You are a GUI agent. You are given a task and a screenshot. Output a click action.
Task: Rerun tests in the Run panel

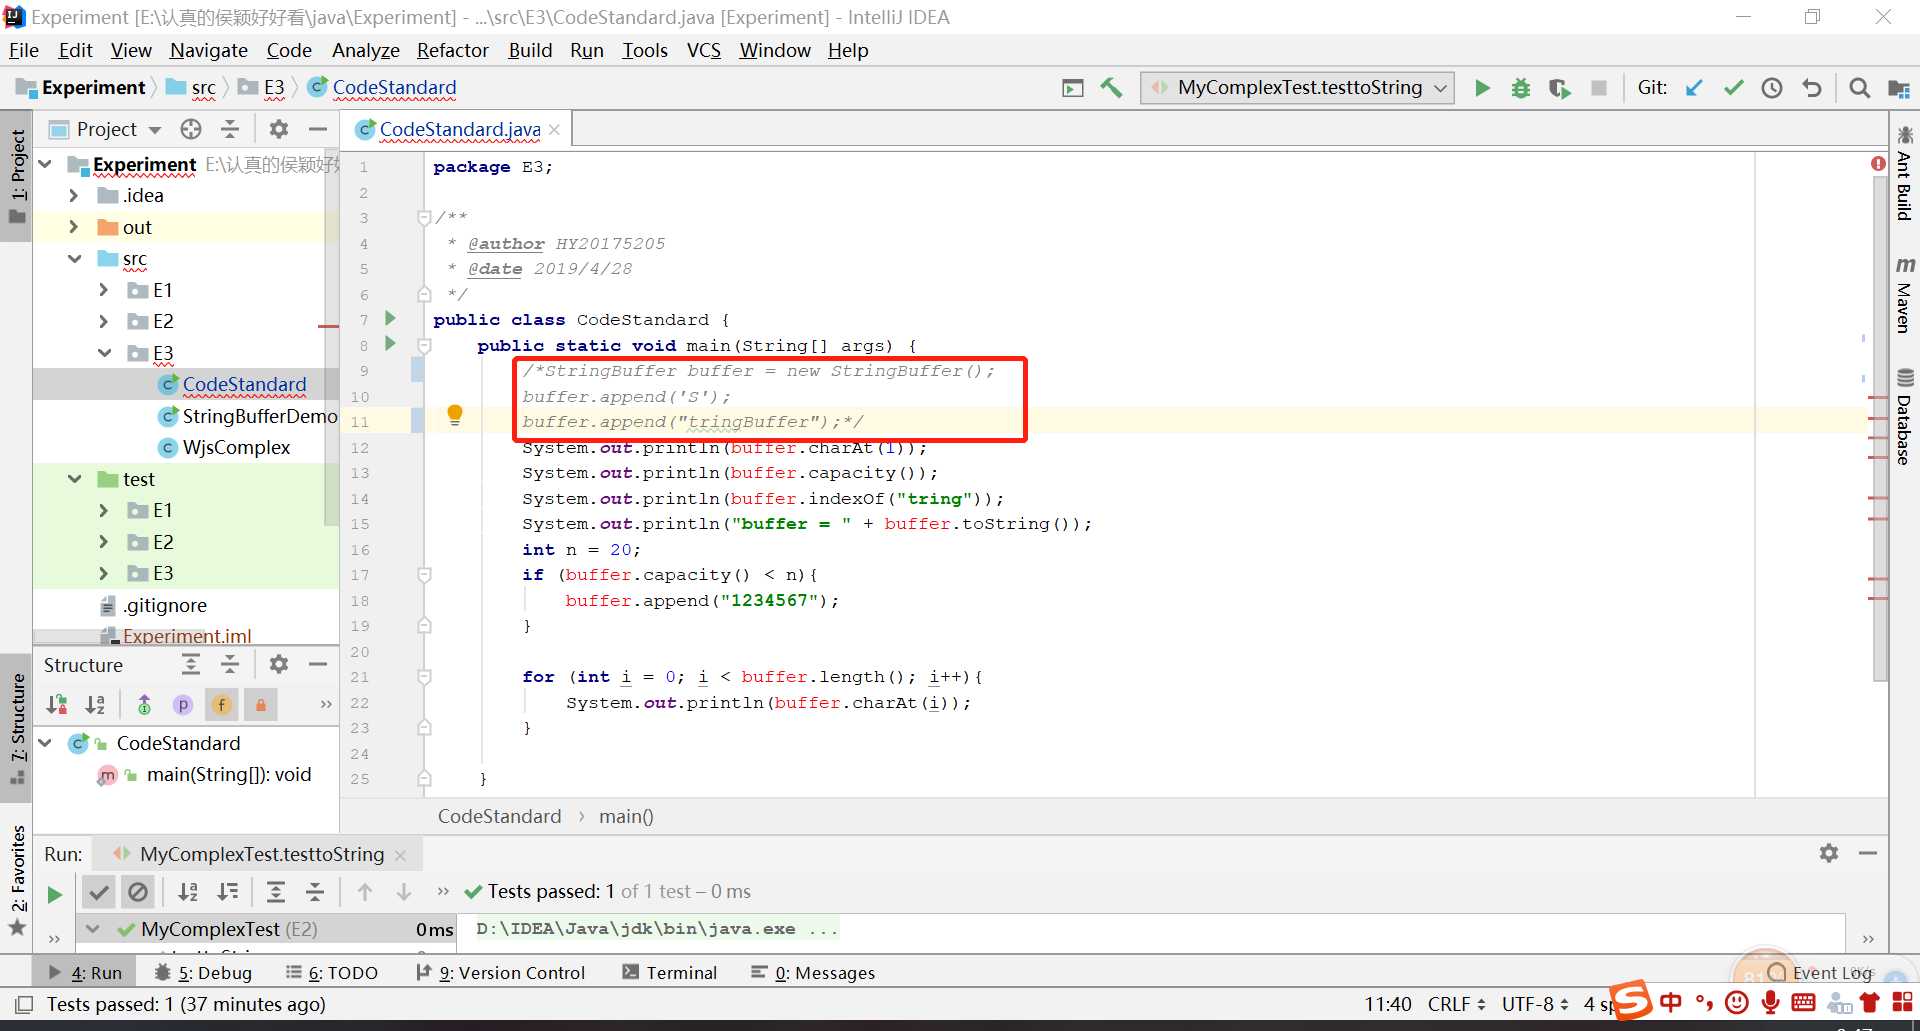click(55, 894)
